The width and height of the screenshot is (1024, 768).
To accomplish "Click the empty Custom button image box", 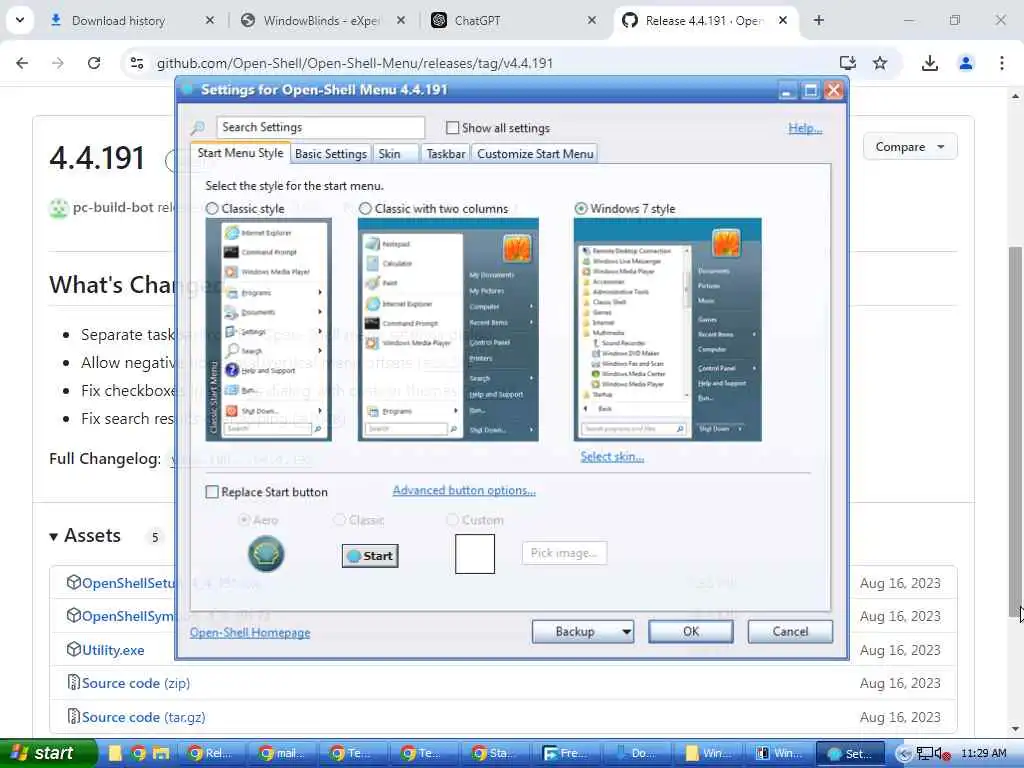I will [475, 554].
